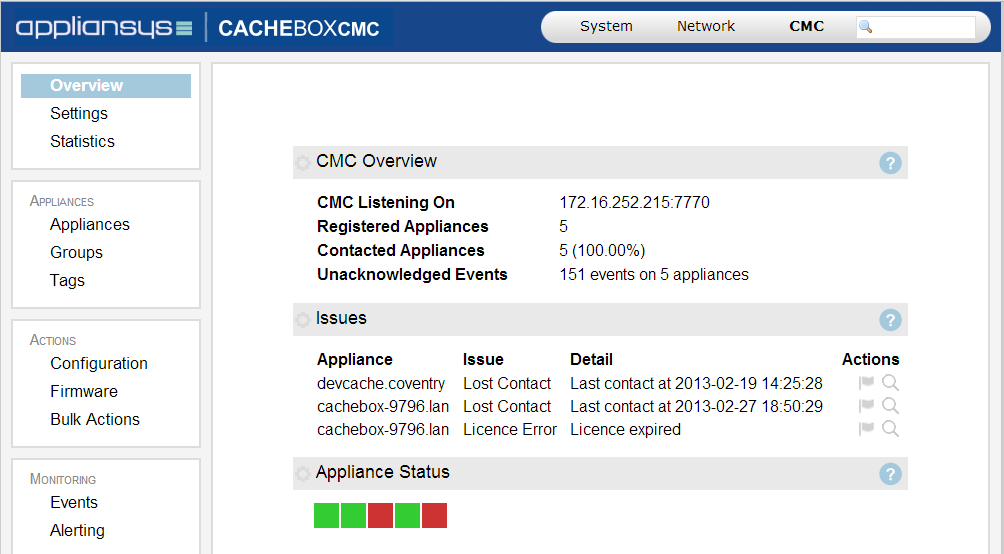The image size is (1004, 554).
Task: Click gear icon beside CMC Overview heading
Action: 303,163
